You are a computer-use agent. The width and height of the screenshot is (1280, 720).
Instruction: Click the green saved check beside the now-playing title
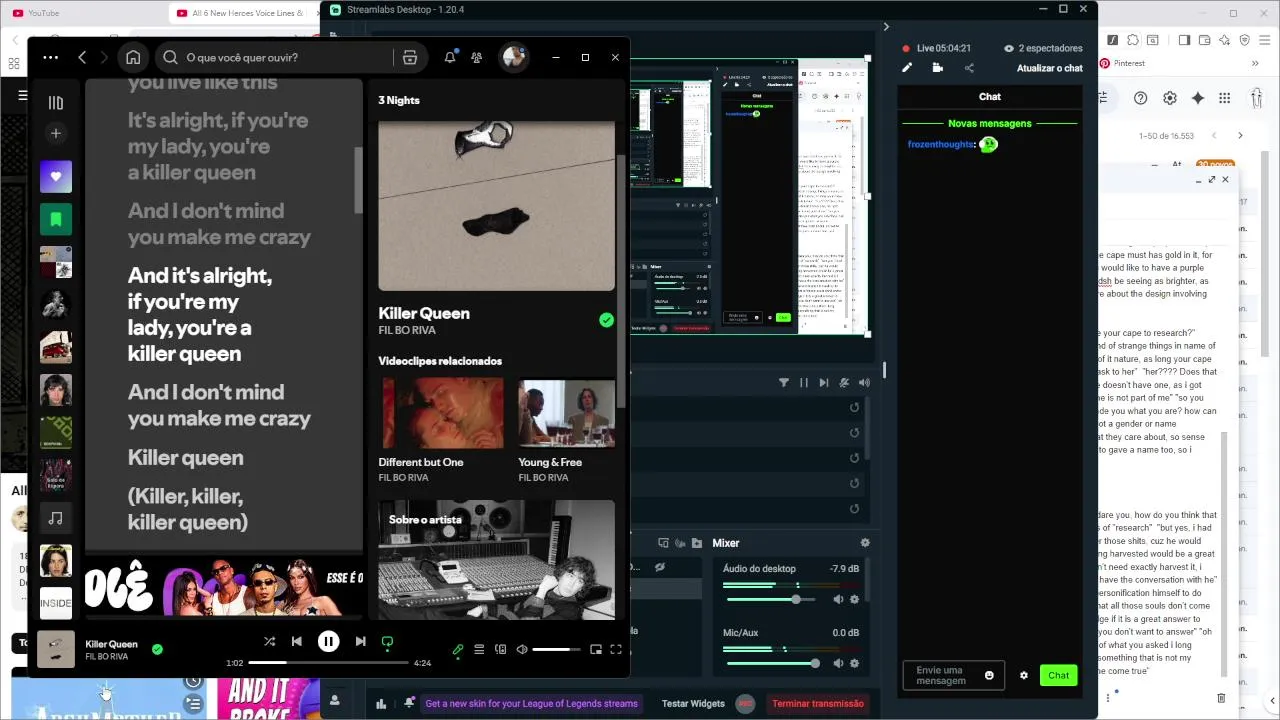tap(157, 649)
